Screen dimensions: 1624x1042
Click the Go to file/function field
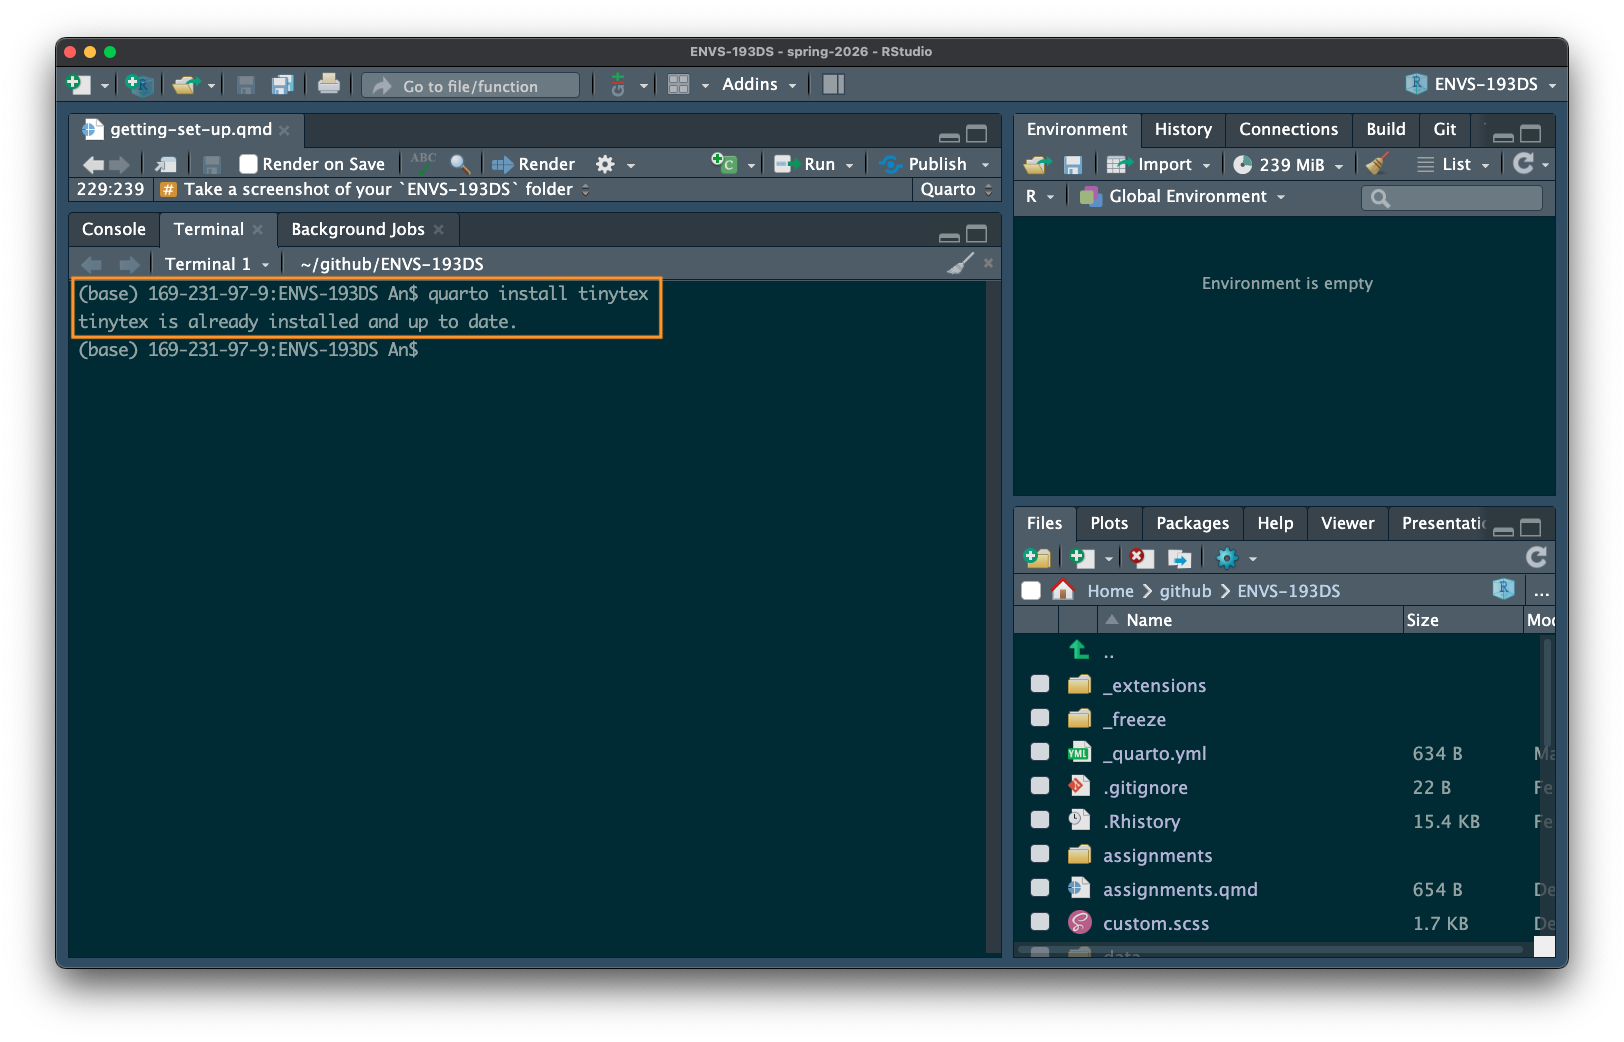point(471,86)
